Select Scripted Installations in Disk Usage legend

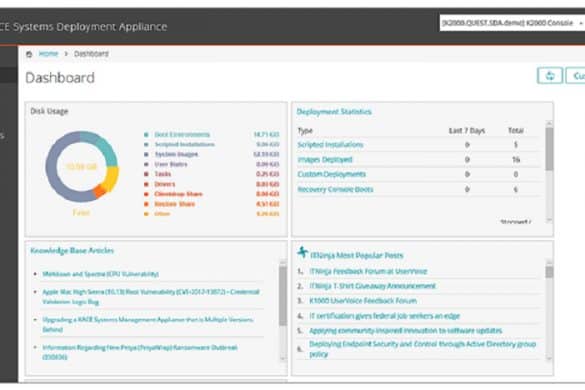coord(184,144)
